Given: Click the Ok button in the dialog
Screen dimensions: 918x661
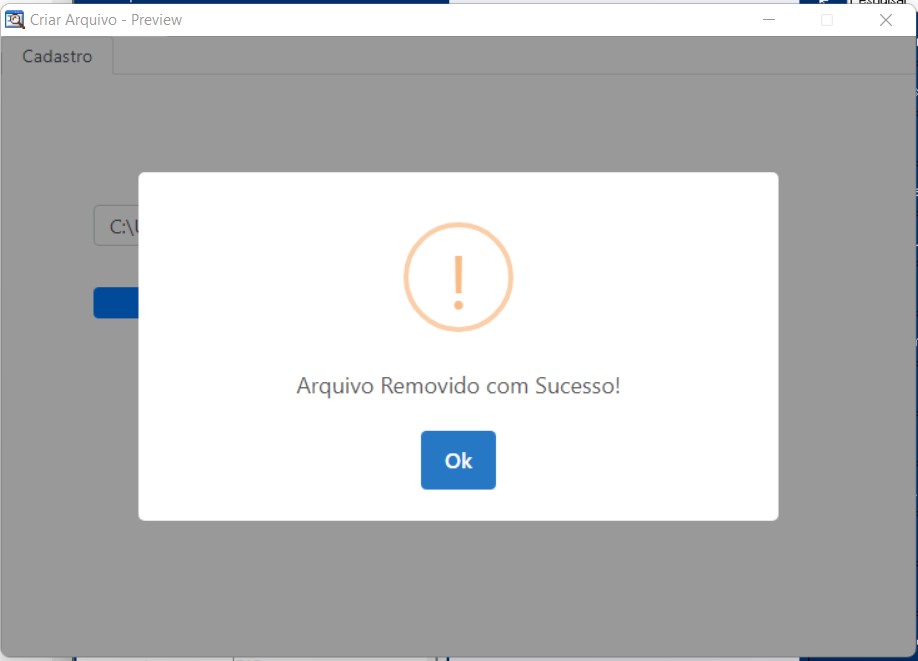Looking at the screenshot, I should [x=458, y=460].
